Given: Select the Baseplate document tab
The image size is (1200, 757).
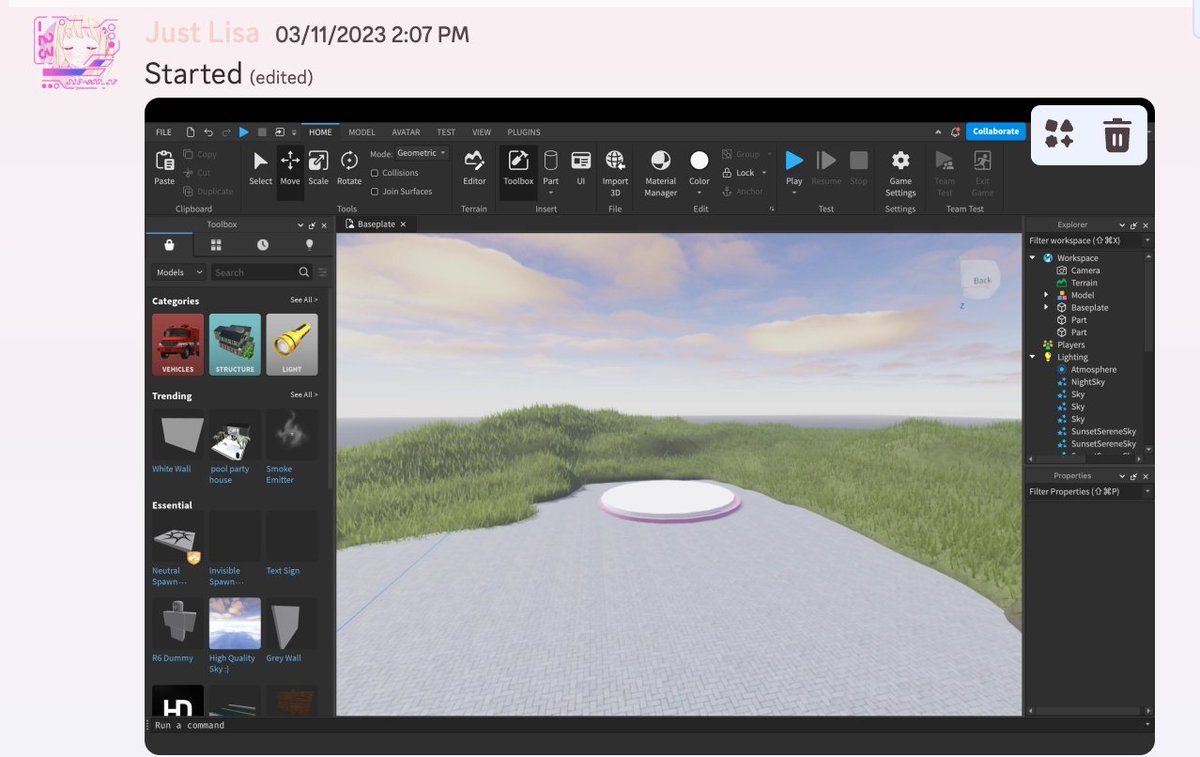Looking at the screenshot, I should tap(376, 225).
